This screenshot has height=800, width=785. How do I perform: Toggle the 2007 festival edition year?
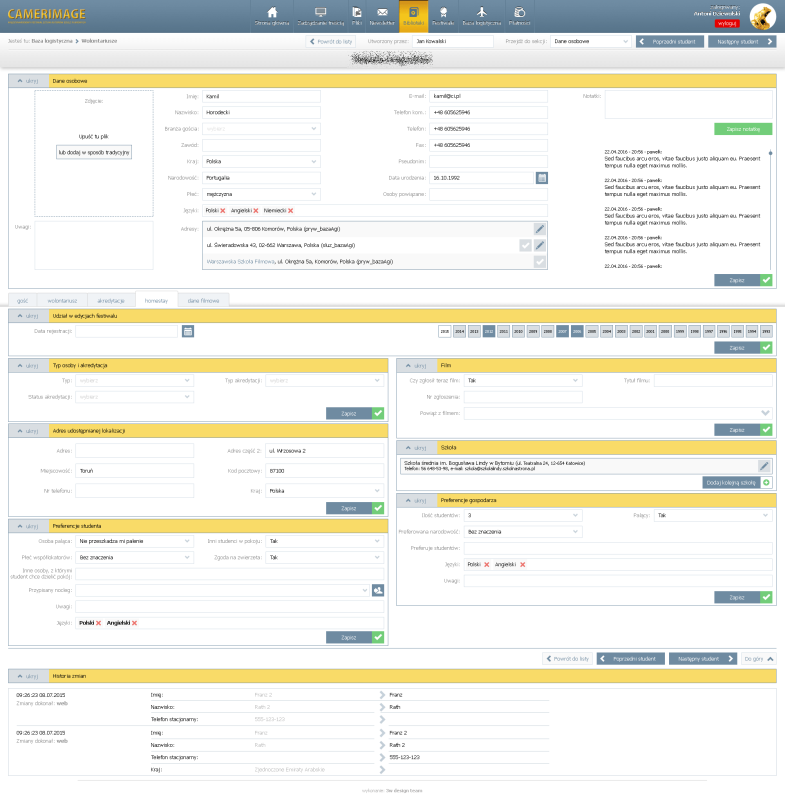pyautogui.click(x=563, y=330)
